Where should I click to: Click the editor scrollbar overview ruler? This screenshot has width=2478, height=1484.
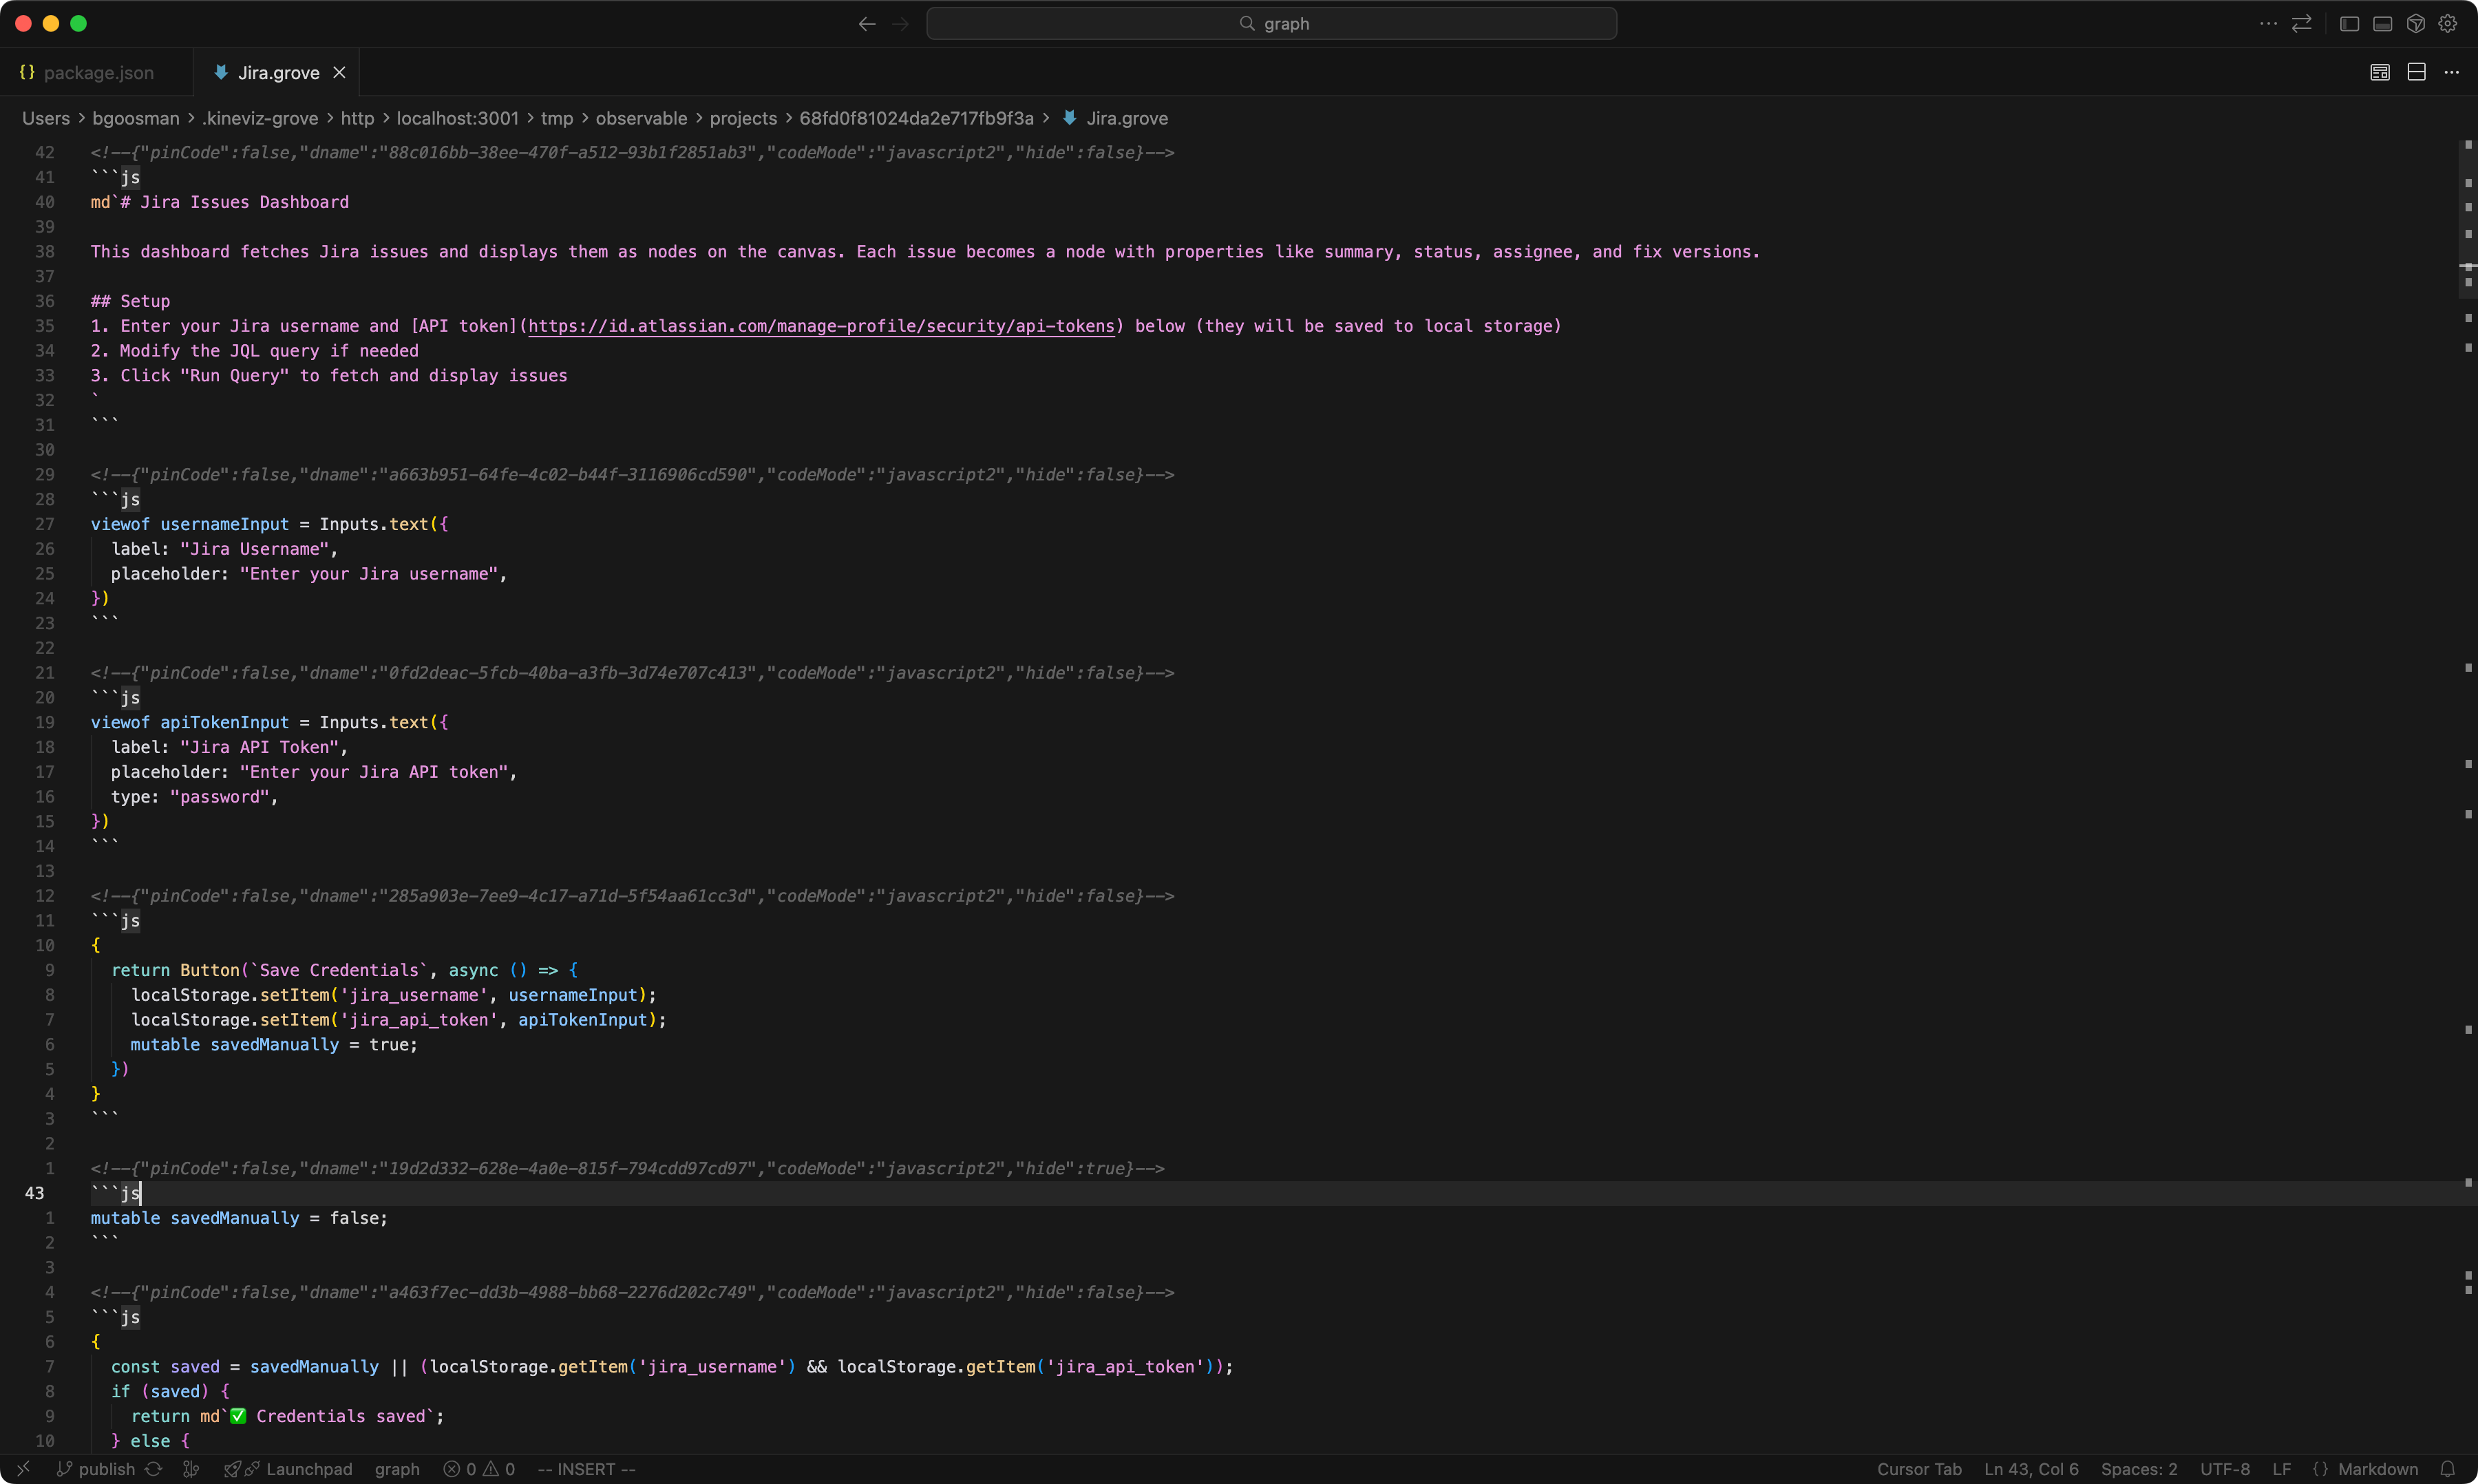click(2467, 797)
